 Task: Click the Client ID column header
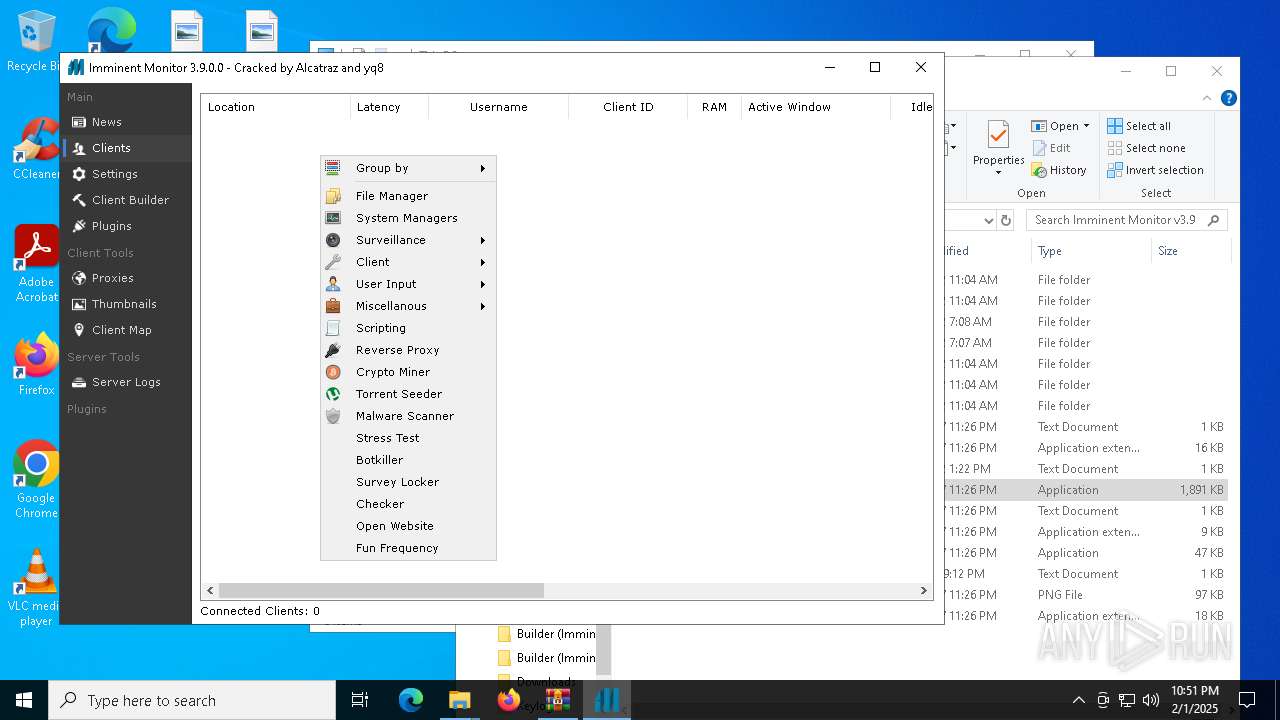pos(628,107)
